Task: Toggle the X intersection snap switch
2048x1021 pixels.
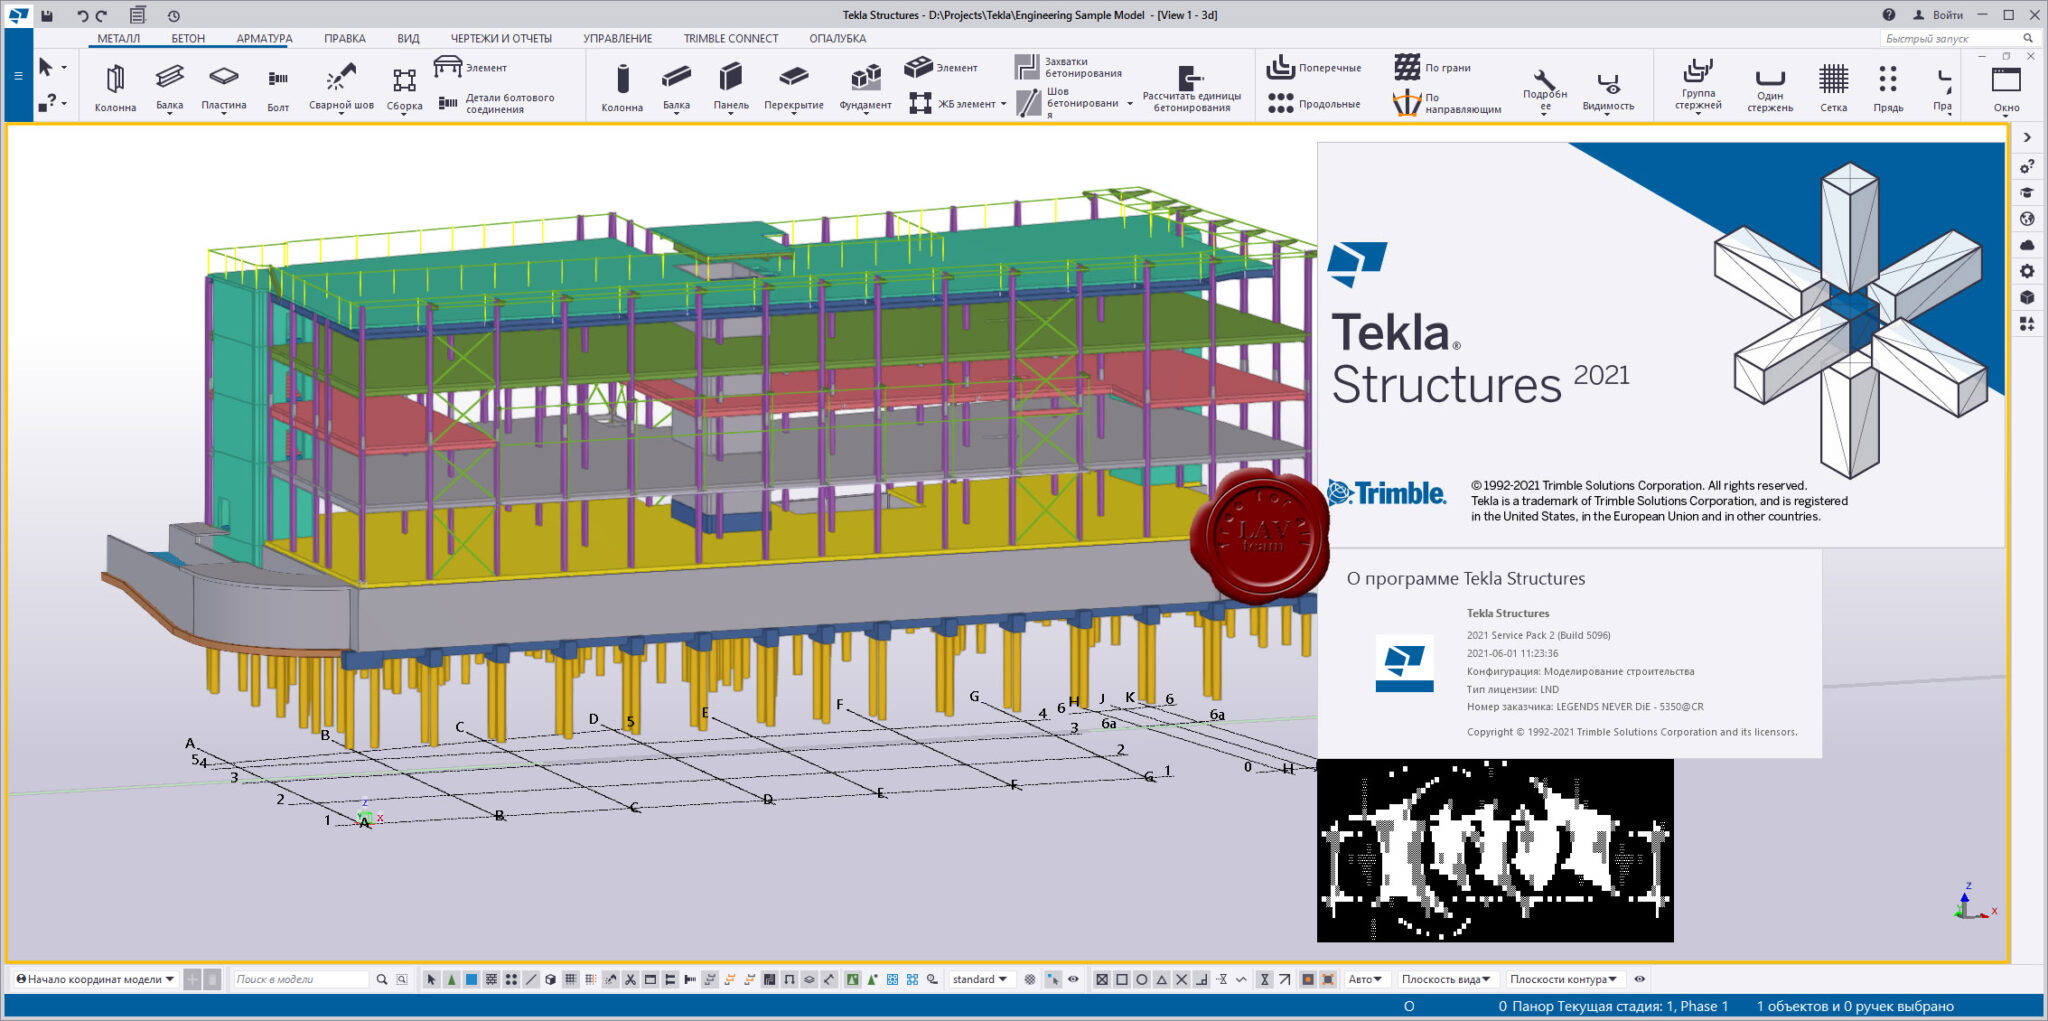Action: pos(1182,980)
